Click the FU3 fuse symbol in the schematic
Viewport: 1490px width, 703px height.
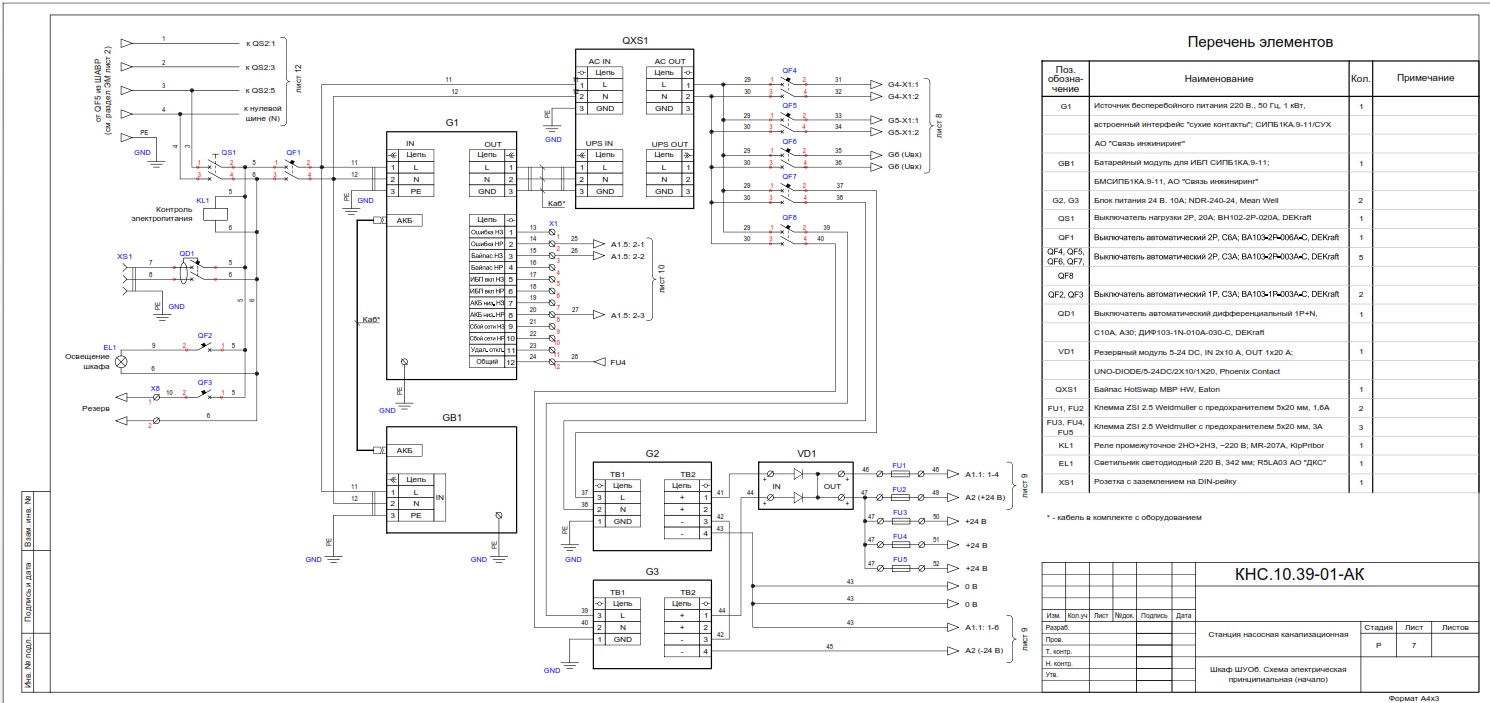pos(899,521)
